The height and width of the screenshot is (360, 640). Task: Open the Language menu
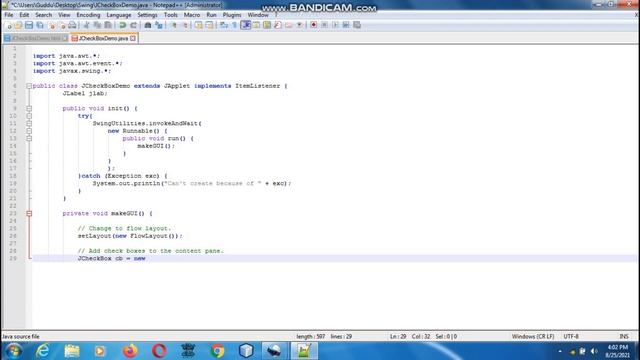[119, 15]
